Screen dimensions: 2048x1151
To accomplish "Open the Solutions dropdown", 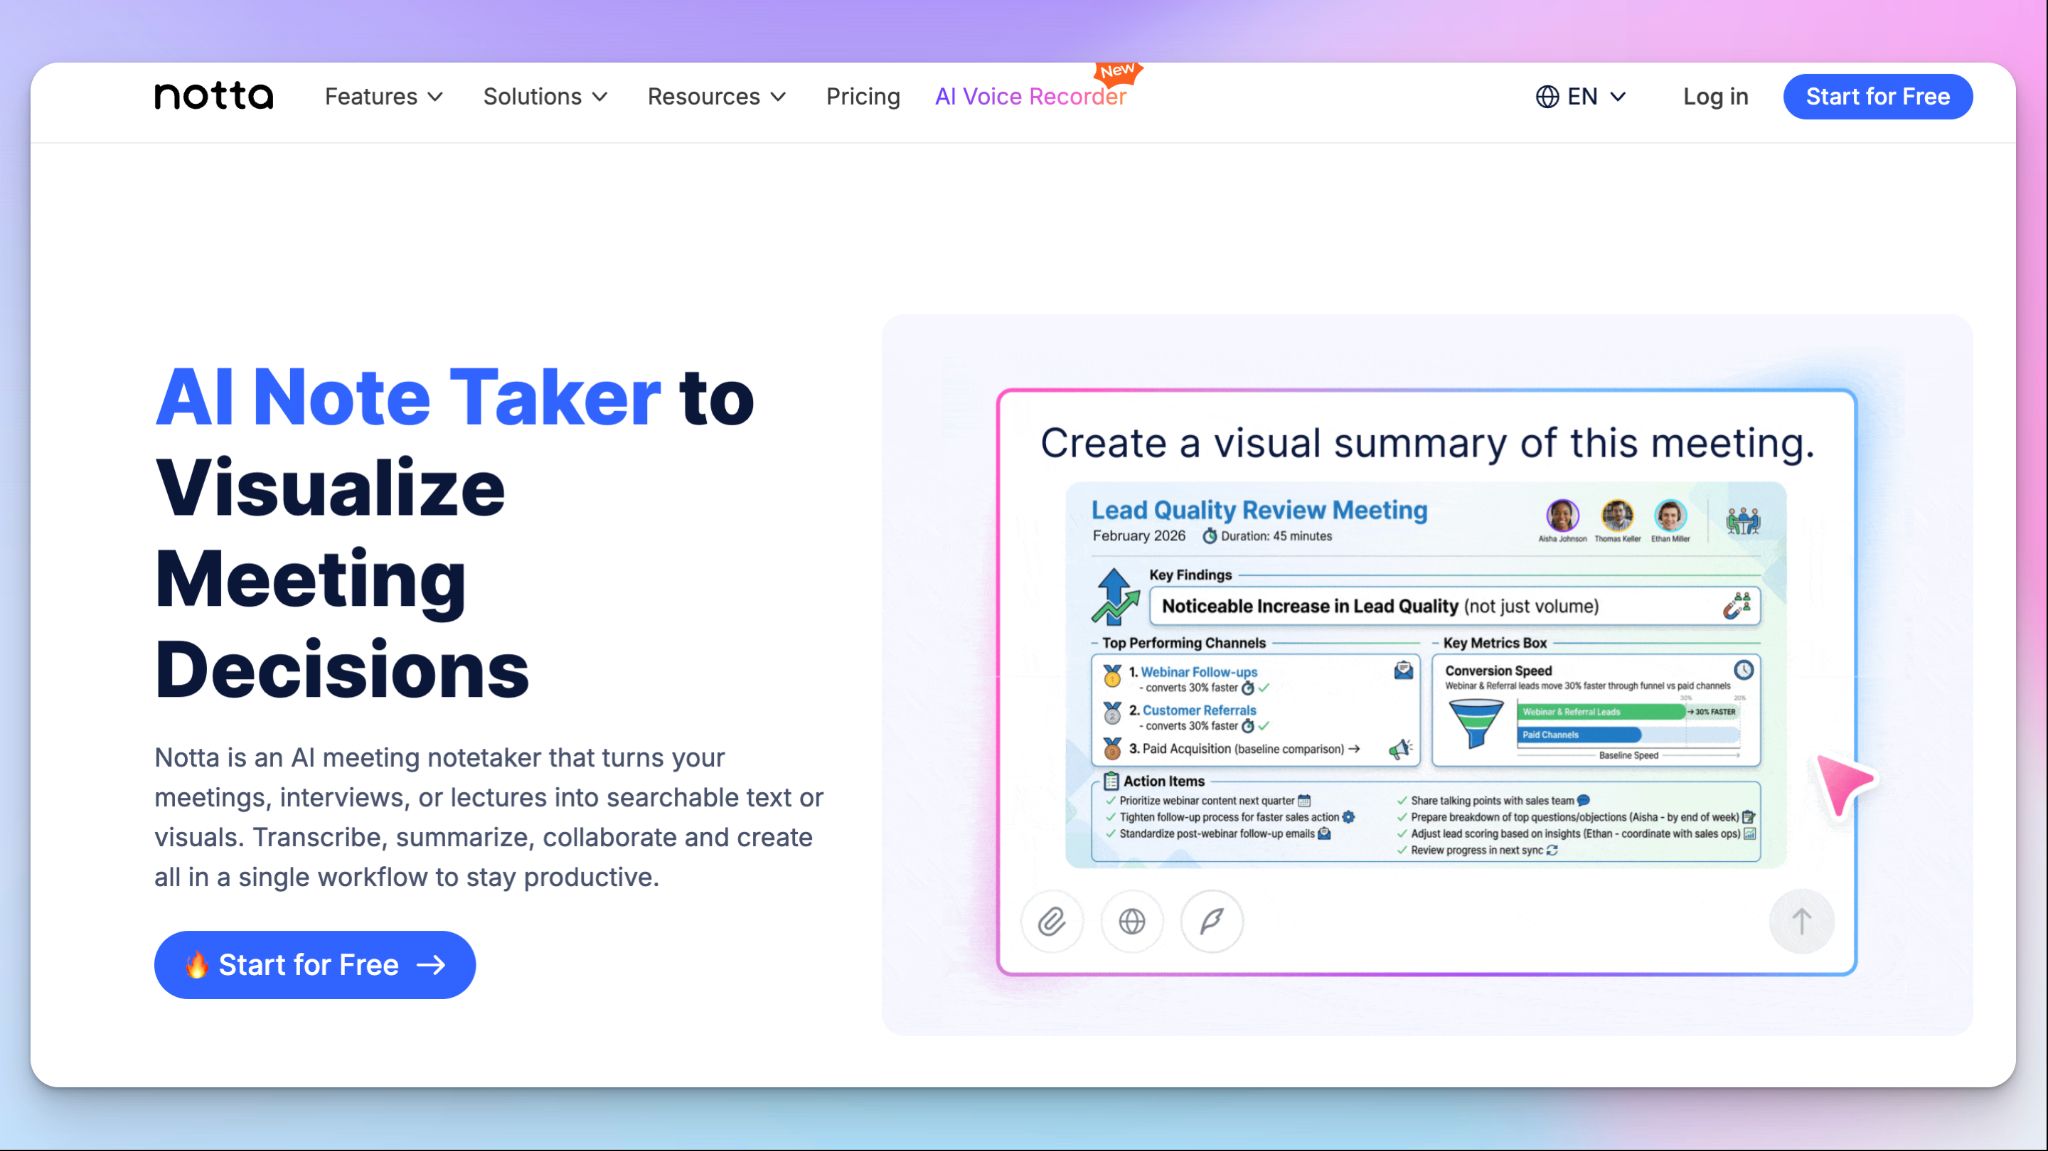I will tap(545, 96).
